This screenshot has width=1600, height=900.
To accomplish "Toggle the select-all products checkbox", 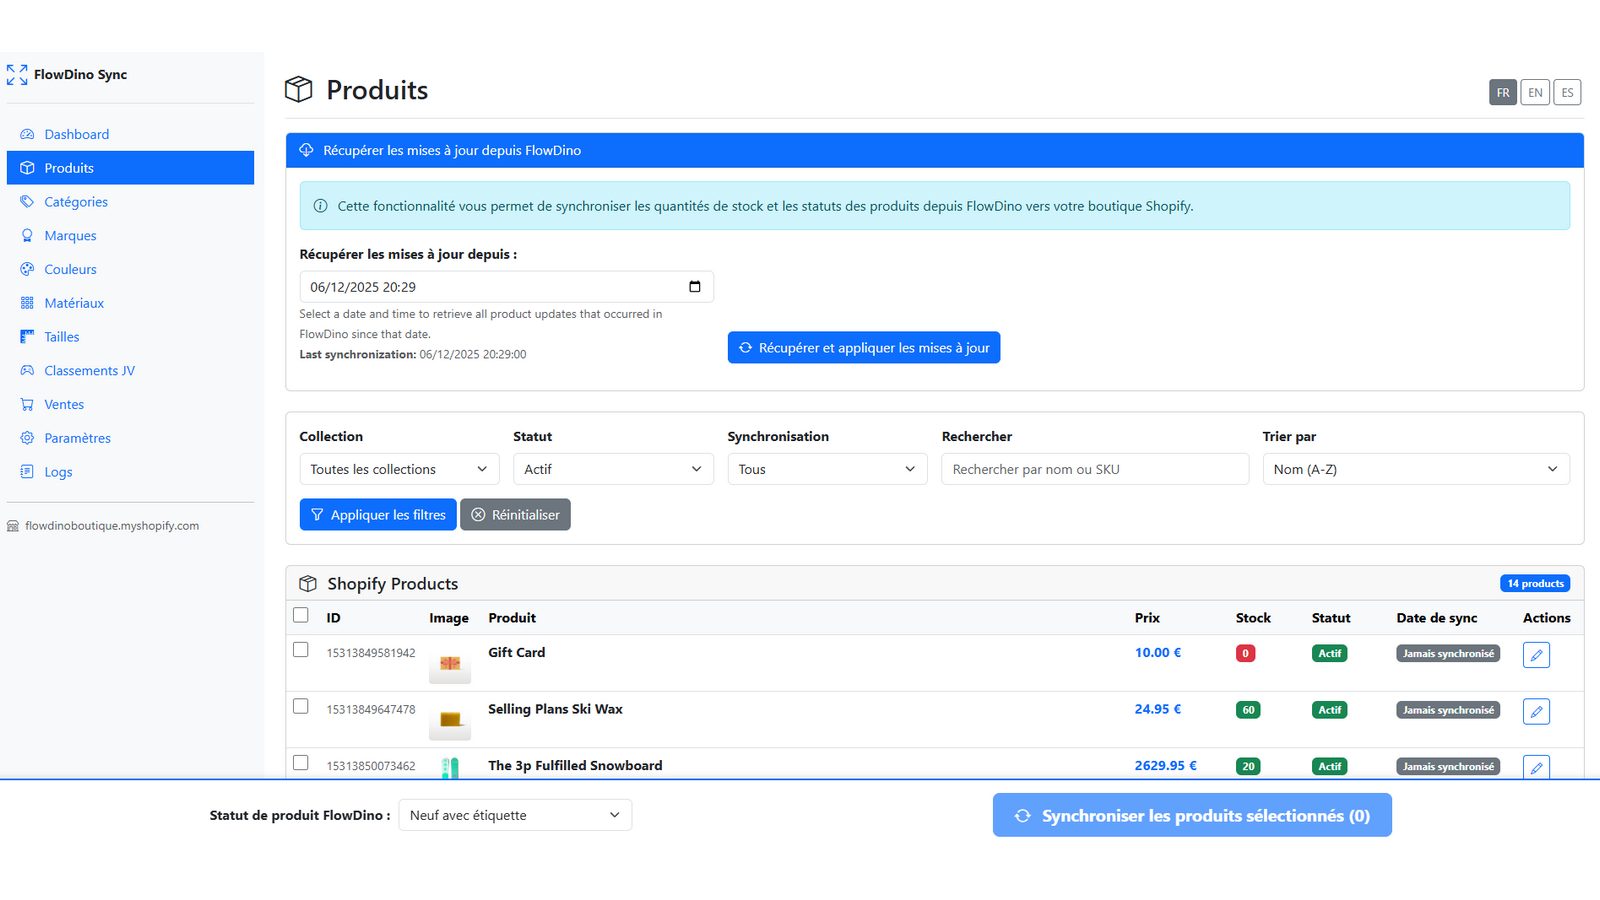I will [x=301, y=615].
